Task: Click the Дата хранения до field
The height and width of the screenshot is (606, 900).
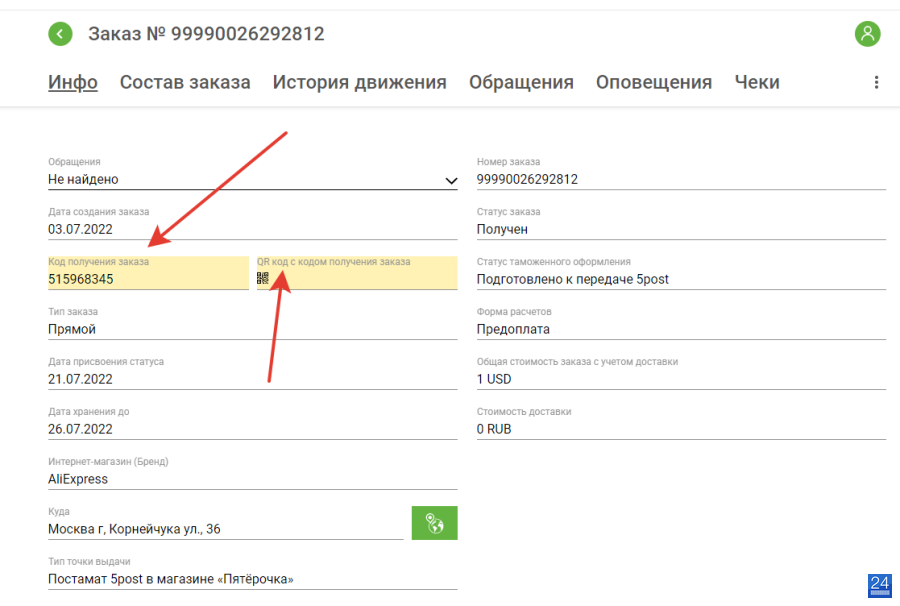Action: tap(253, 423)
